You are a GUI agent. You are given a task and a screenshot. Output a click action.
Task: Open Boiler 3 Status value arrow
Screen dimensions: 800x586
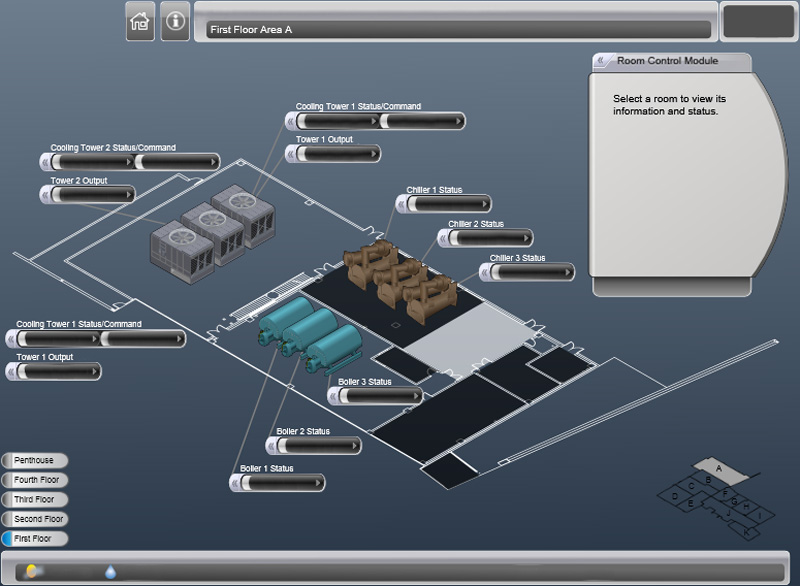(416, 396)
